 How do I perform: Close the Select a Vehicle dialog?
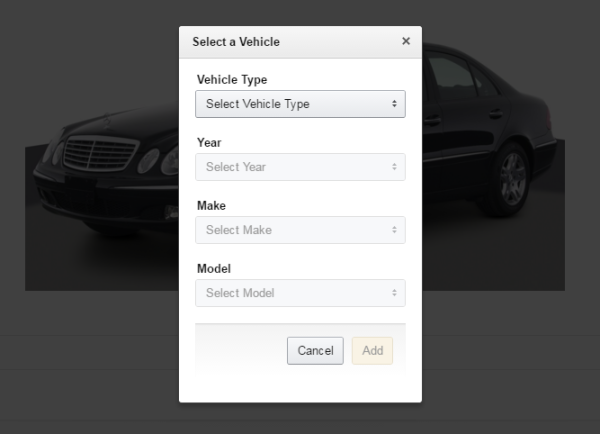(405, 41)
